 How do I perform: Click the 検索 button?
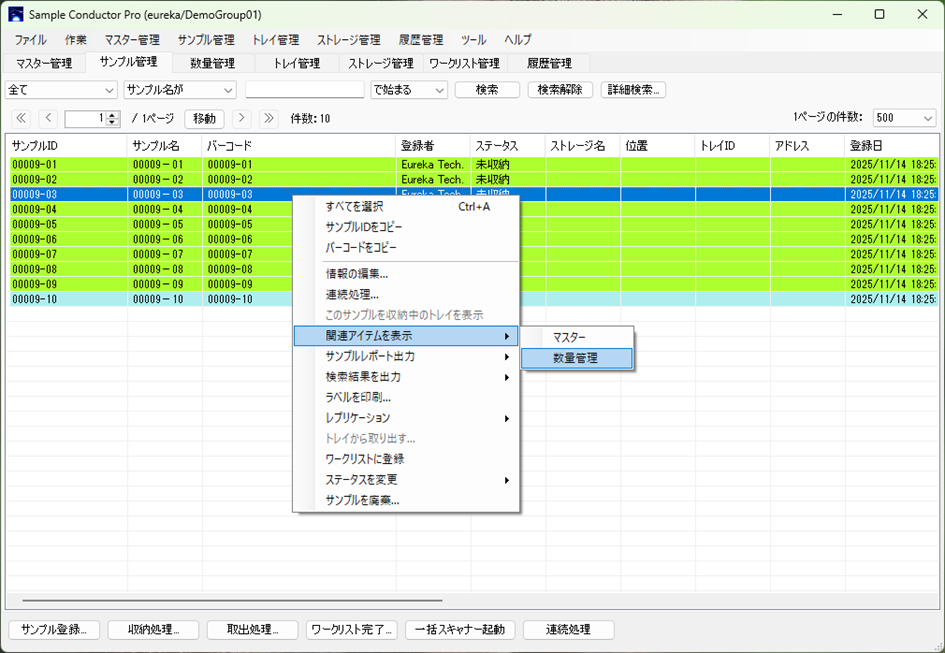(x=487, y=90)
